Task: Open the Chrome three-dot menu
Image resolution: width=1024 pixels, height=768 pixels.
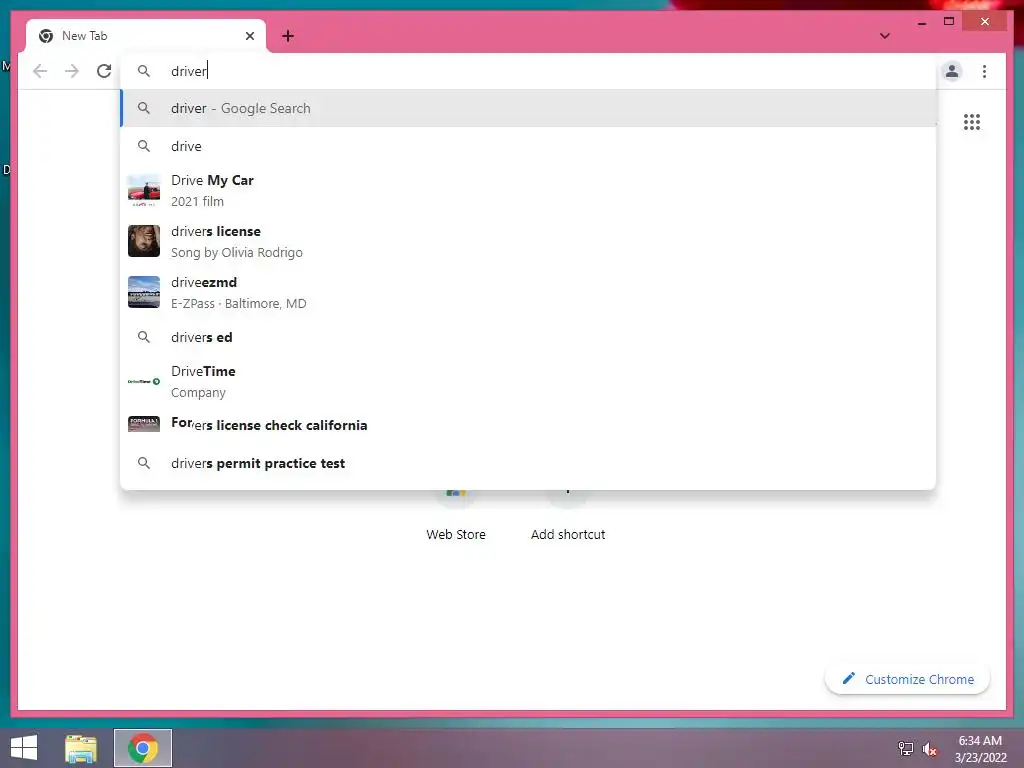Action: [x=984, y=71]
